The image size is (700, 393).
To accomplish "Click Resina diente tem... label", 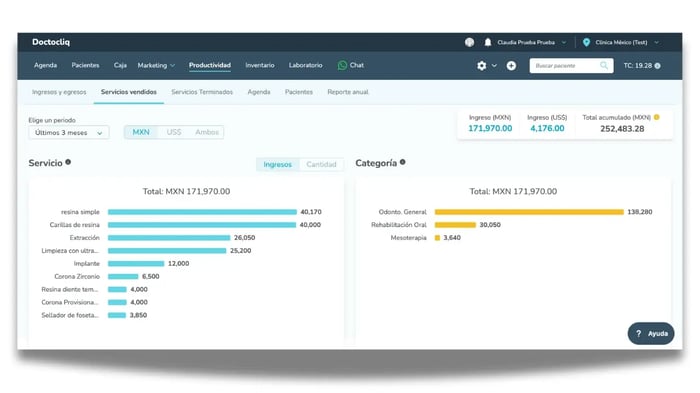I will [70, 289].
